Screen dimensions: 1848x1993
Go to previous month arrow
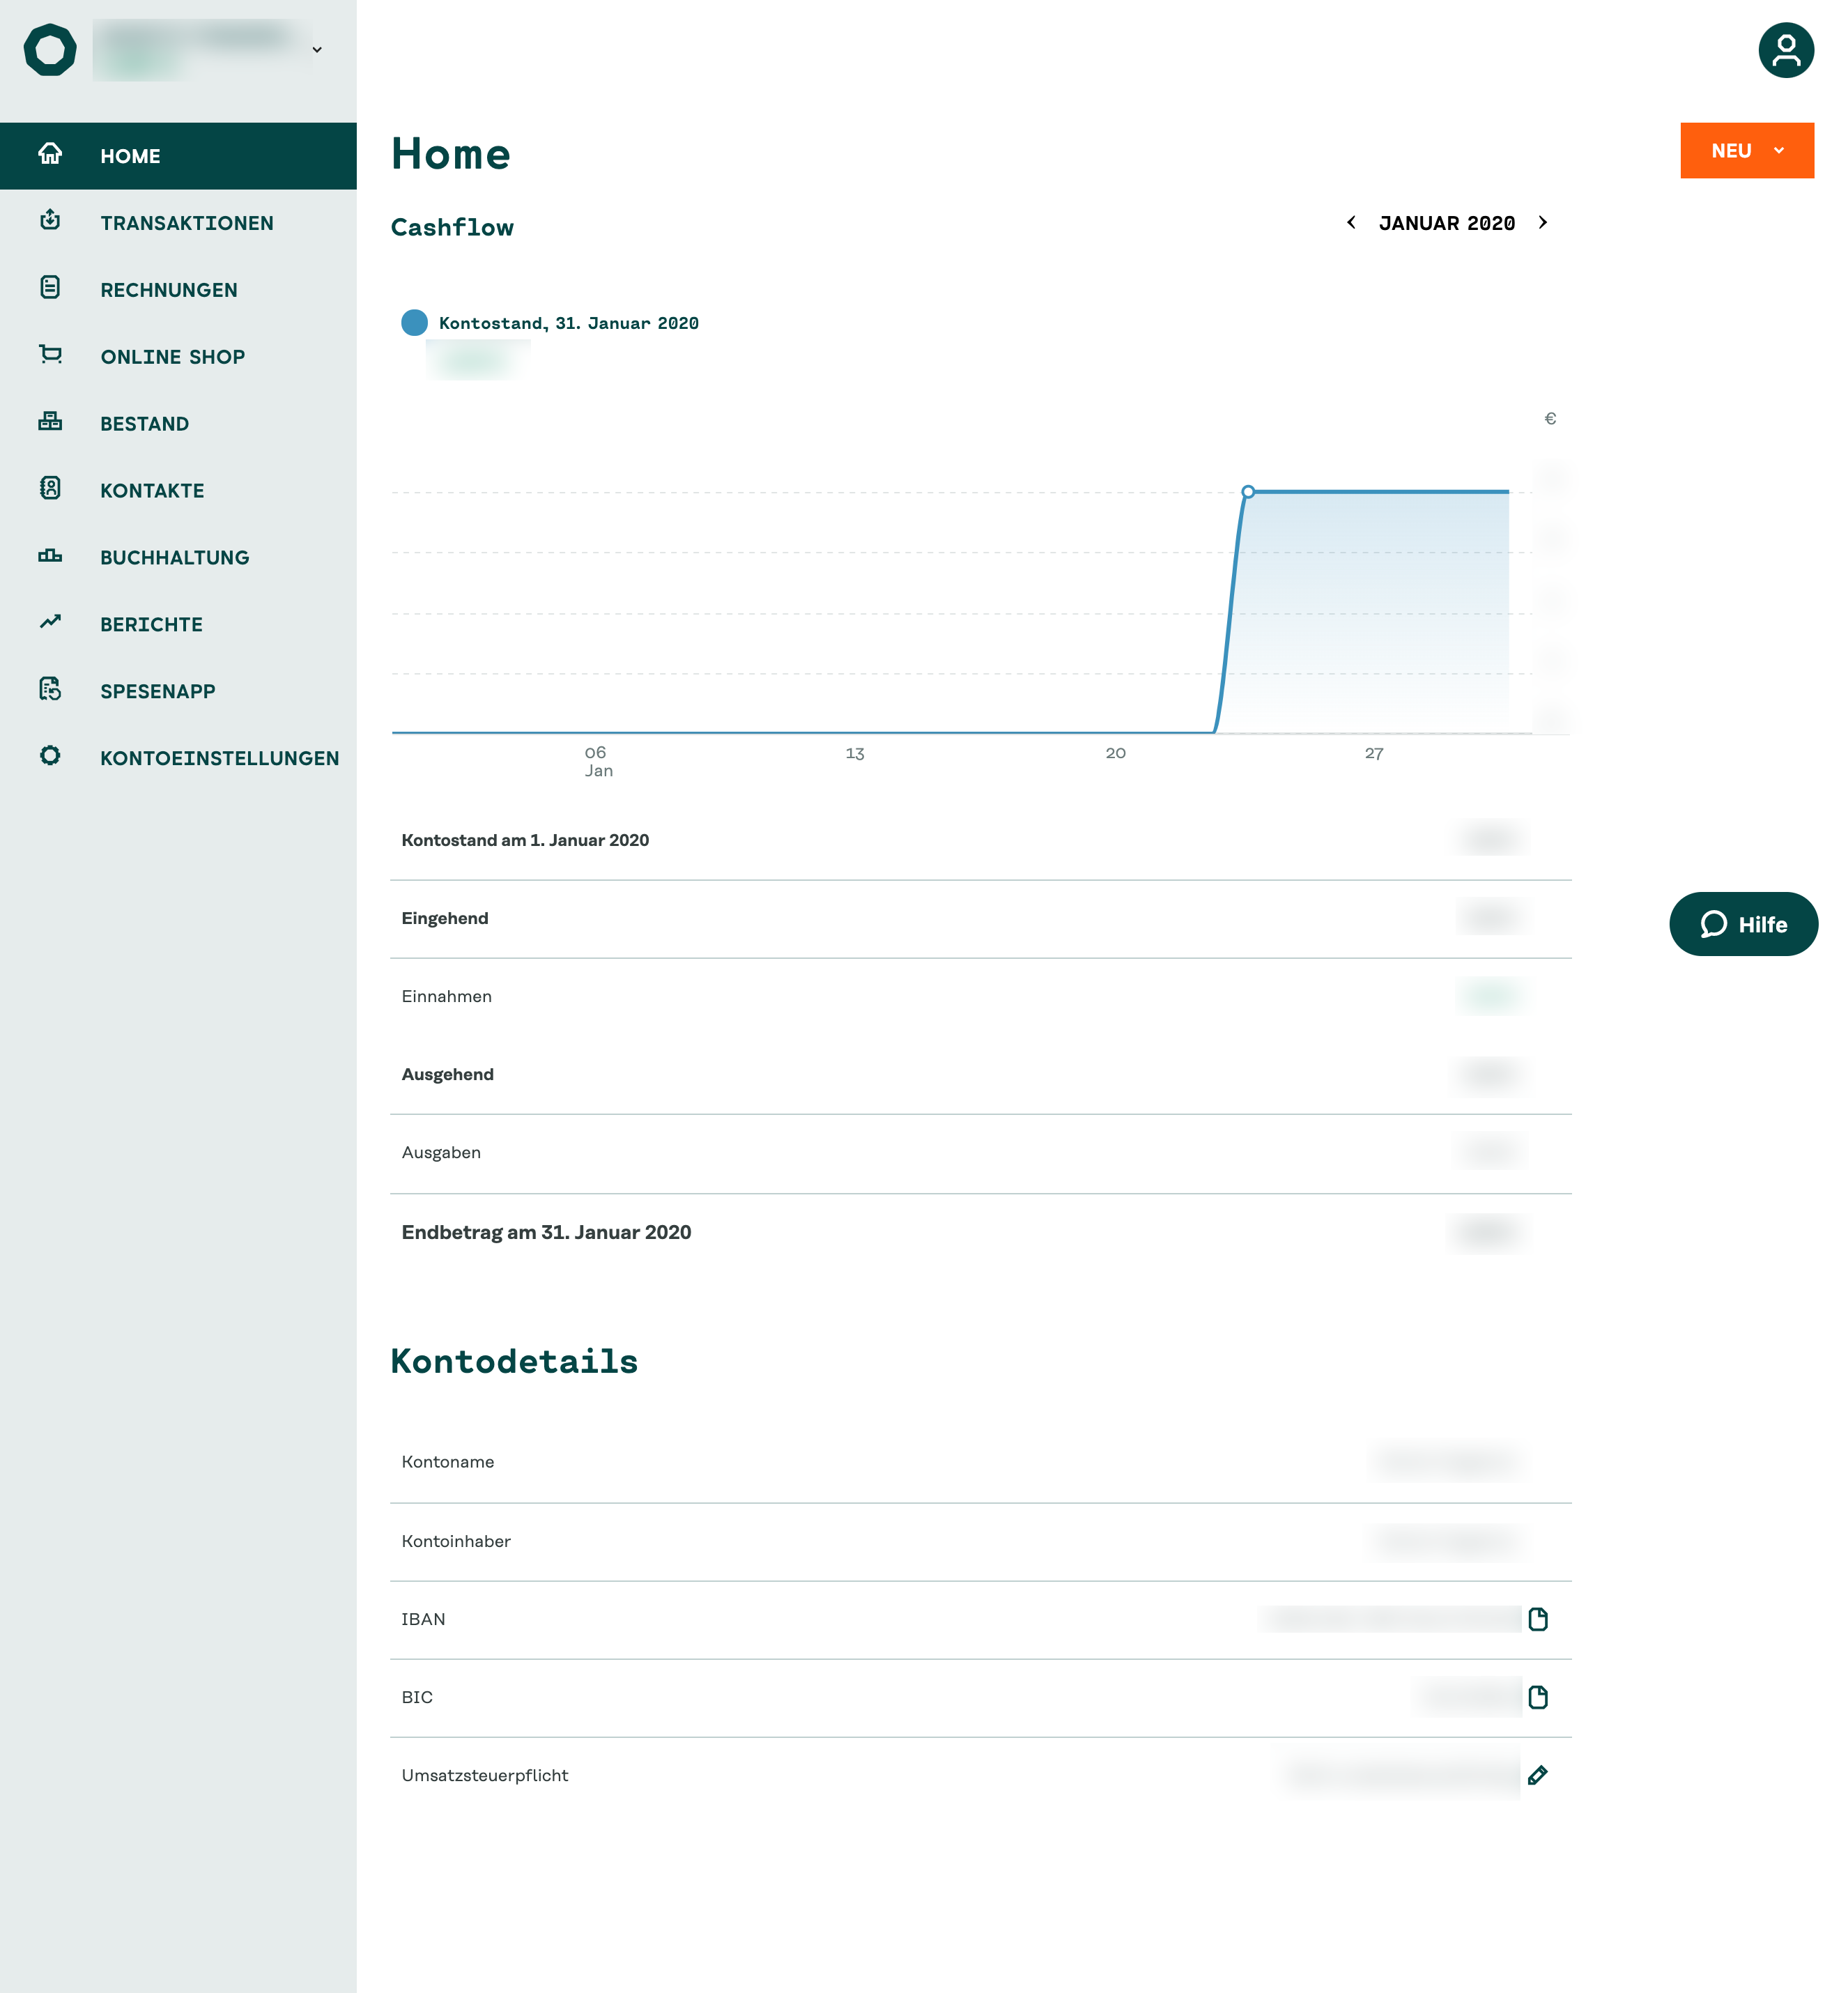pyautogui.click(x=1351, y=223)
